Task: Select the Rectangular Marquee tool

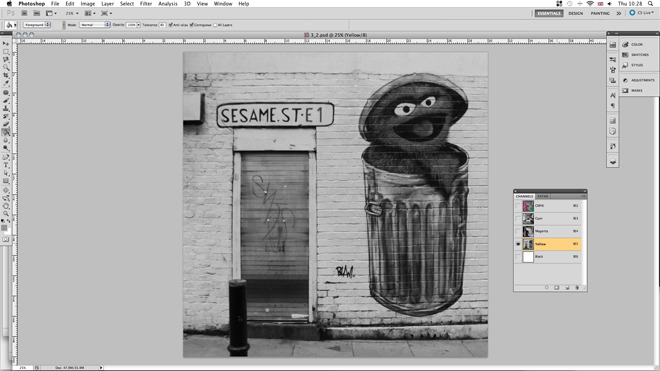Action: tap(6, 51)
